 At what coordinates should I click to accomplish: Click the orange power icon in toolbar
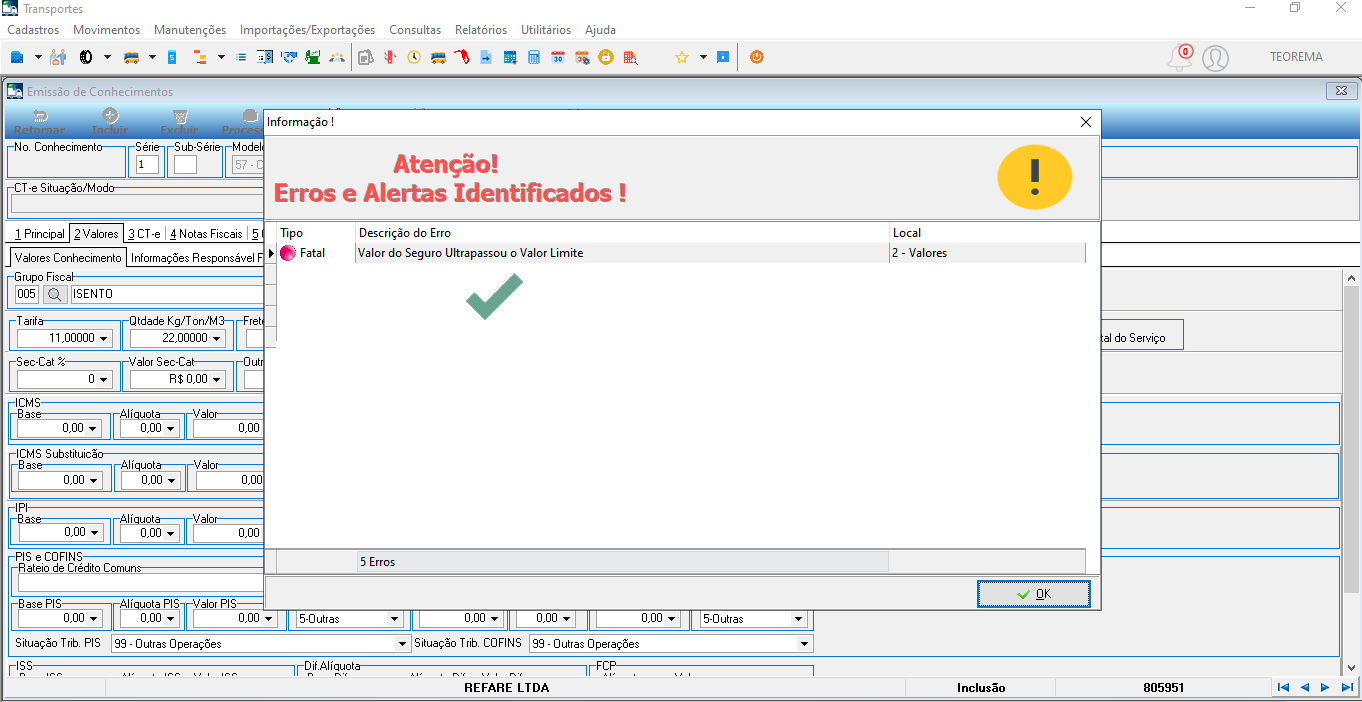[756, 57]
